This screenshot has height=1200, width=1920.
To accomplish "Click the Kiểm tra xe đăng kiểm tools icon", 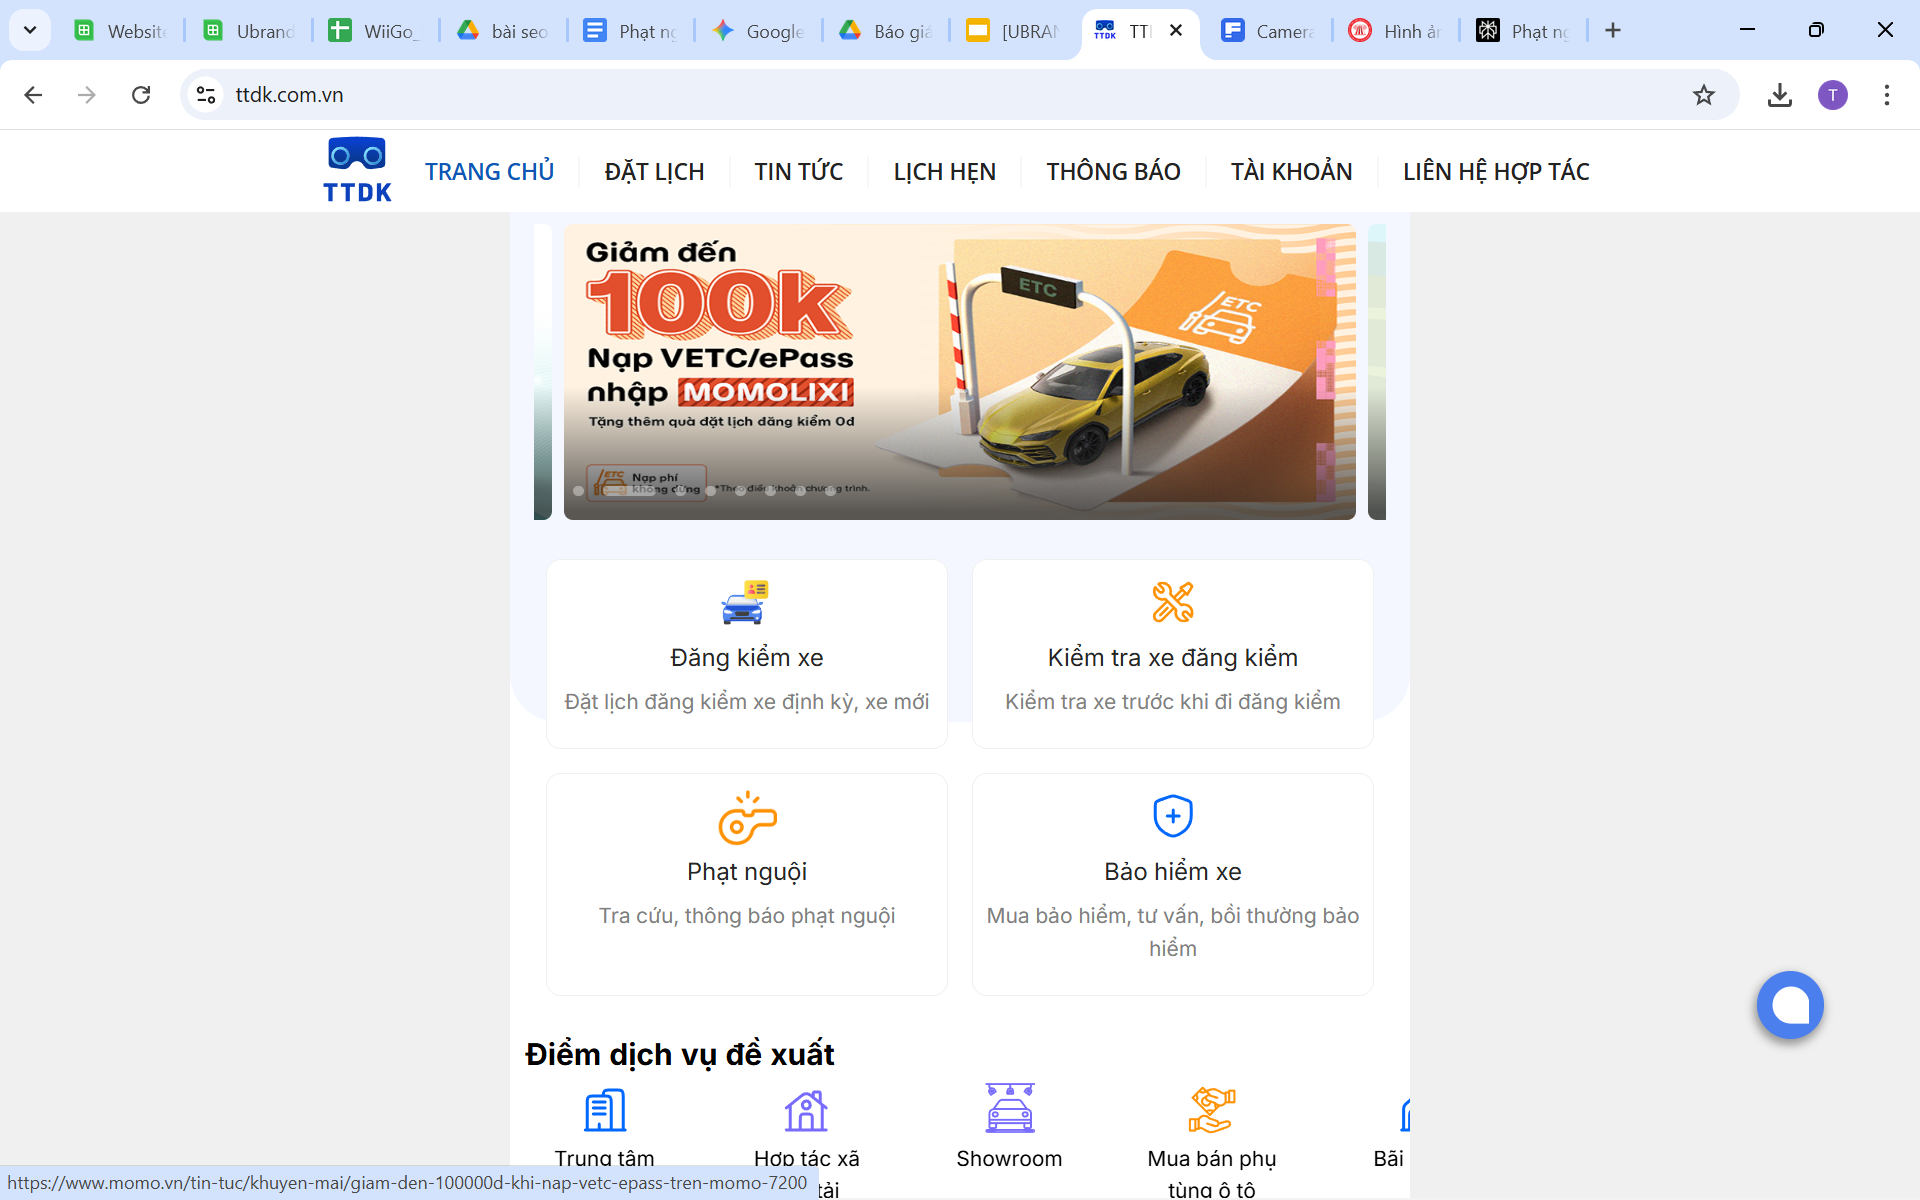I will tap(1172, 602).
